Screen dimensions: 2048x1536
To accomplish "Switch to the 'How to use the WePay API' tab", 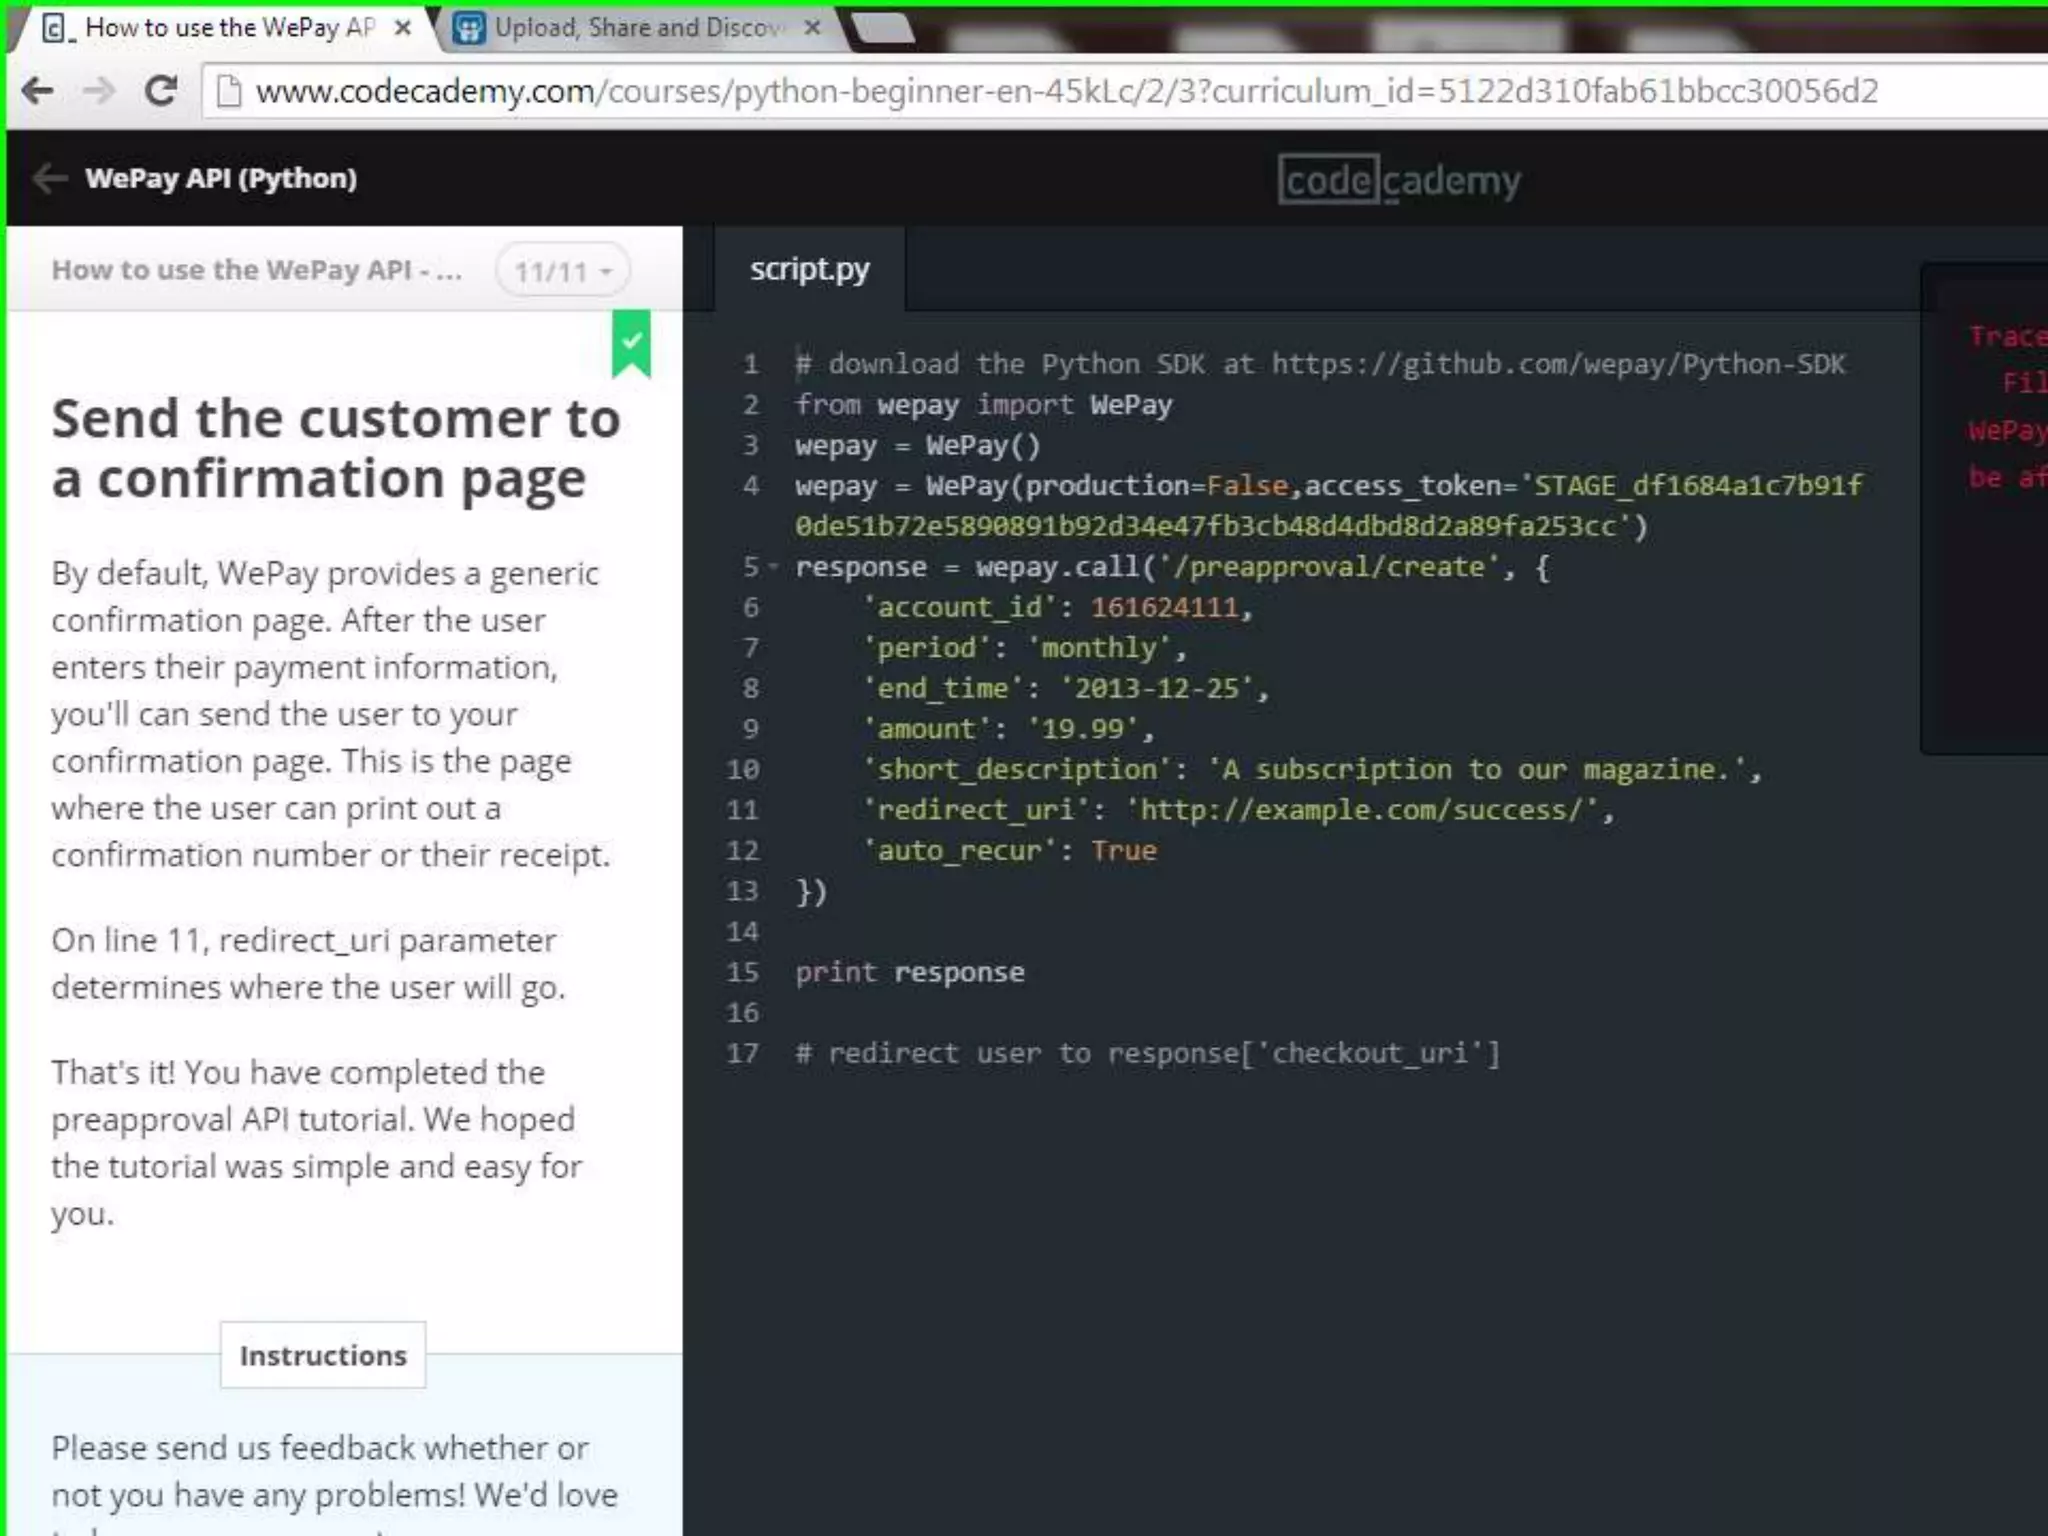I will (228, 27).
